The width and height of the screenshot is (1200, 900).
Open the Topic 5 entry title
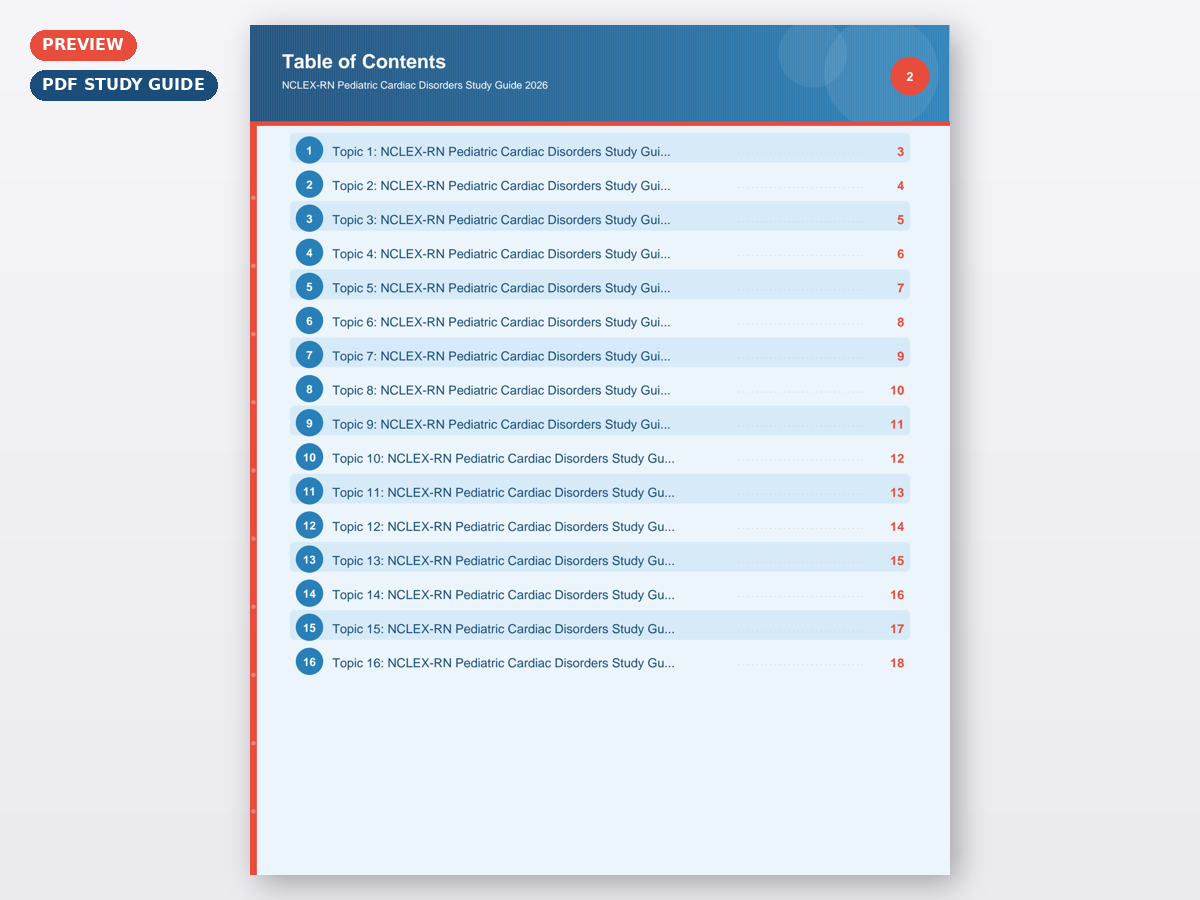click(501, 288)
